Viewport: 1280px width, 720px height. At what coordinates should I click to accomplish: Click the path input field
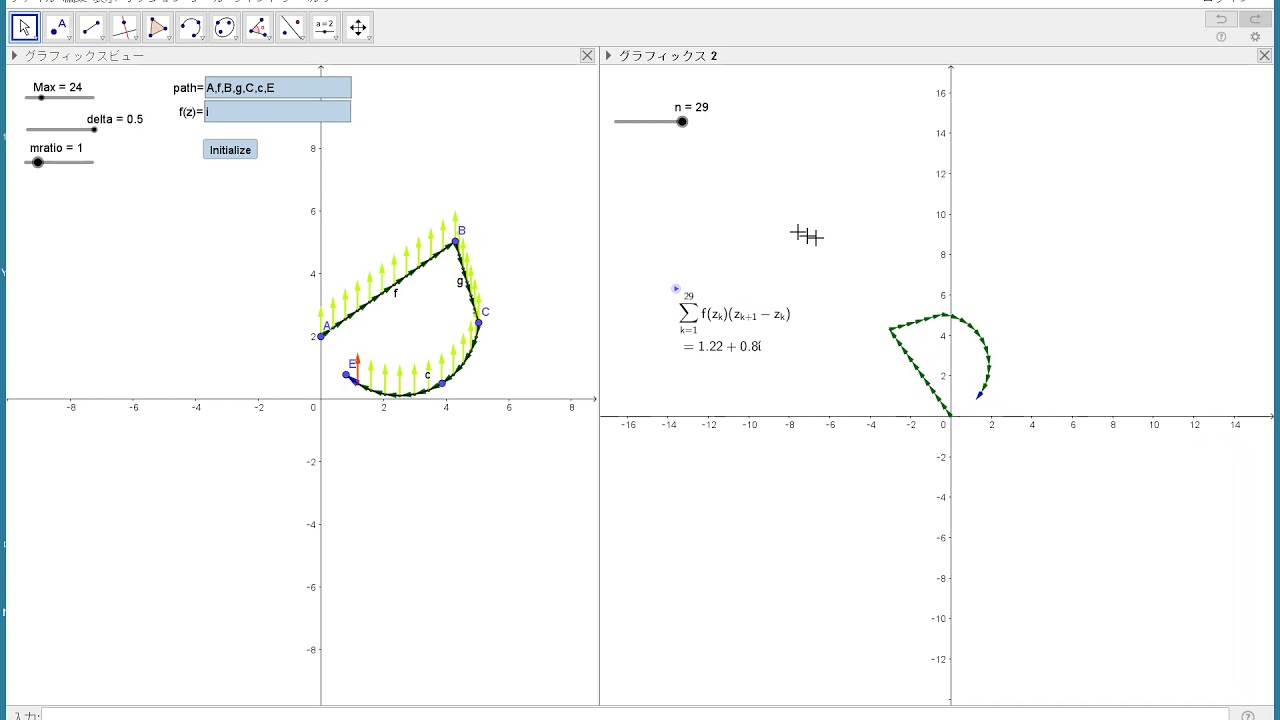coord(278,88)
